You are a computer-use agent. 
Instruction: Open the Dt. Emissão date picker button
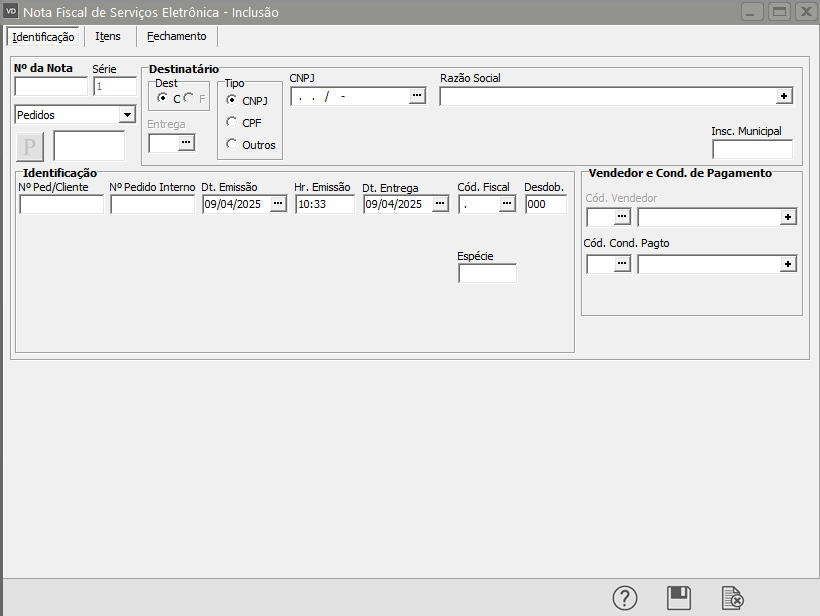pos(278,204)
